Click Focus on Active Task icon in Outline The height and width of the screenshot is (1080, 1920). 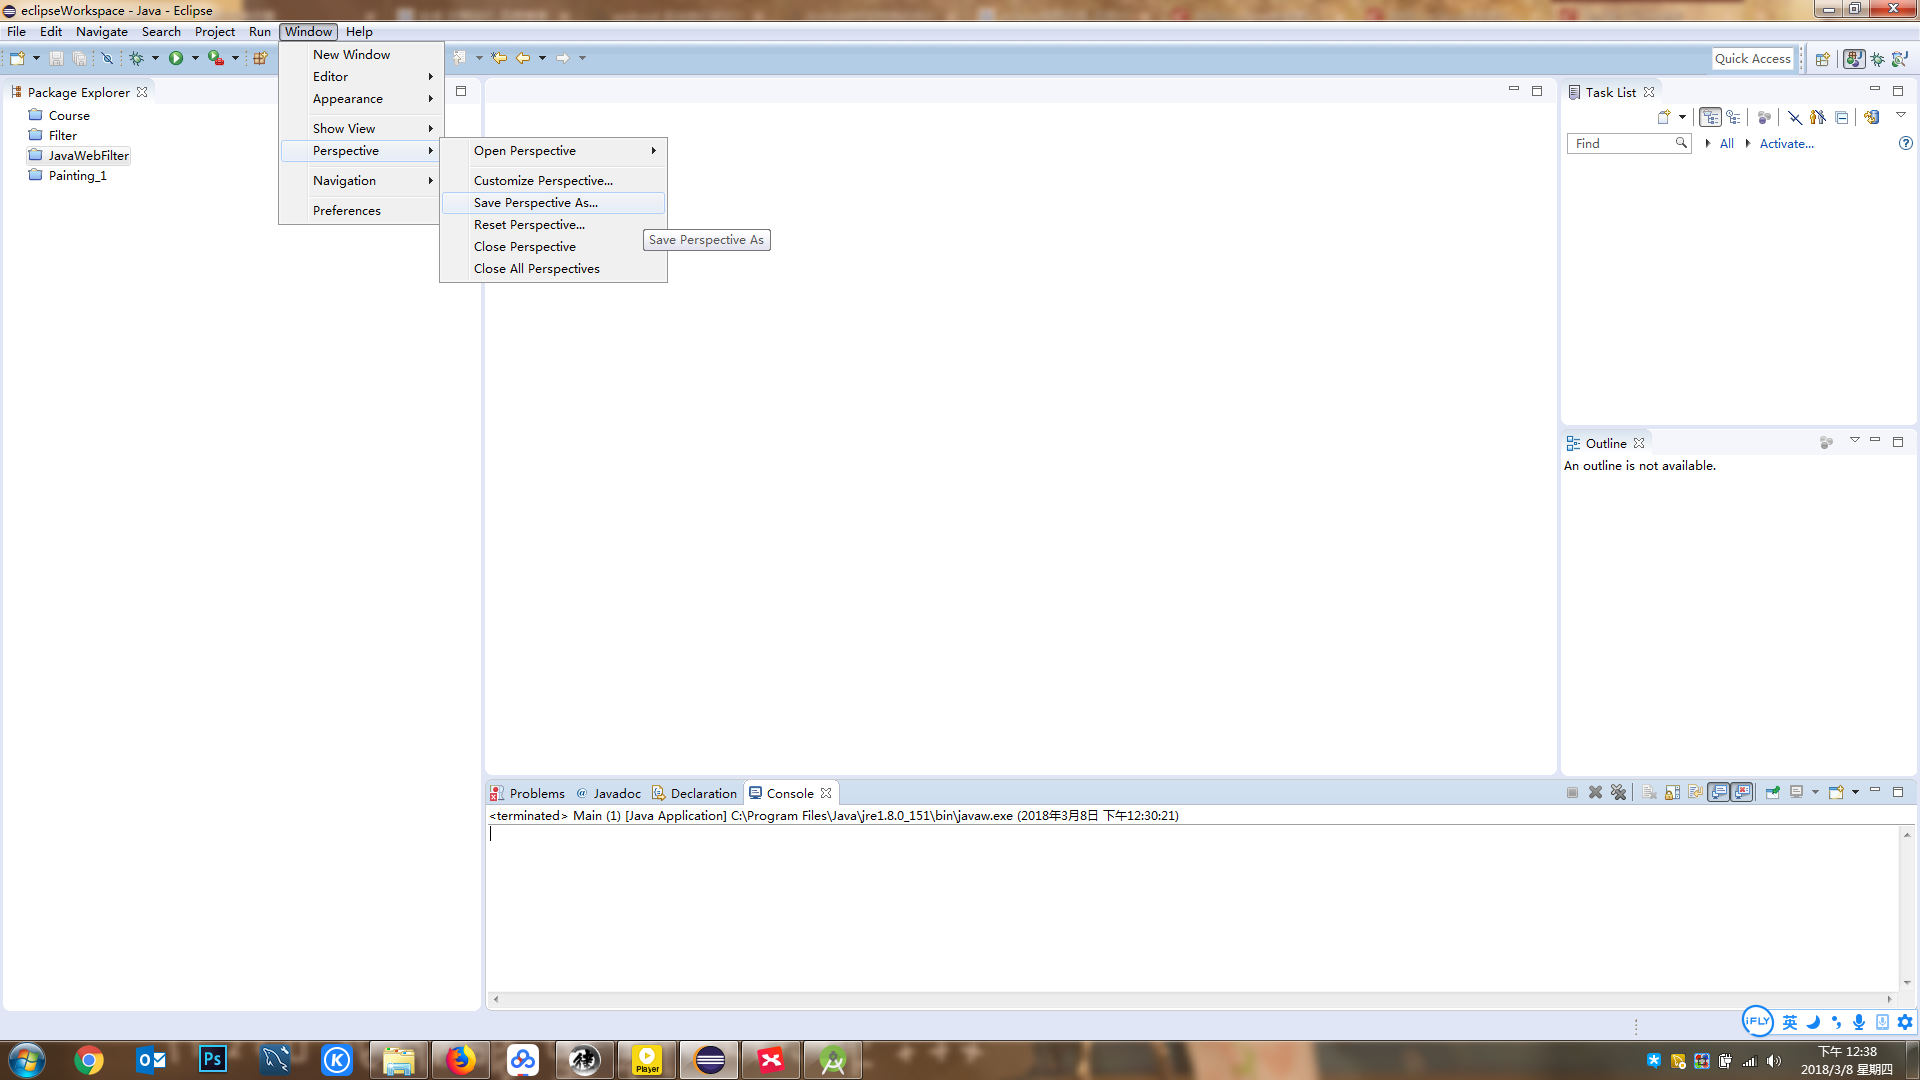click(1826, 442)
